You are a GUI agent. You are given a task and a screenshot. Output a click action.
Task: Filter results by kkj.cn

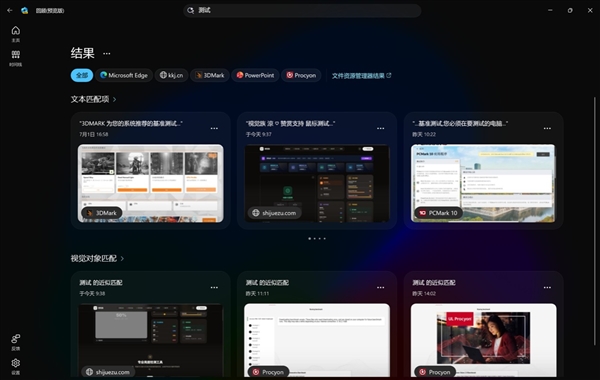[171, 75]
